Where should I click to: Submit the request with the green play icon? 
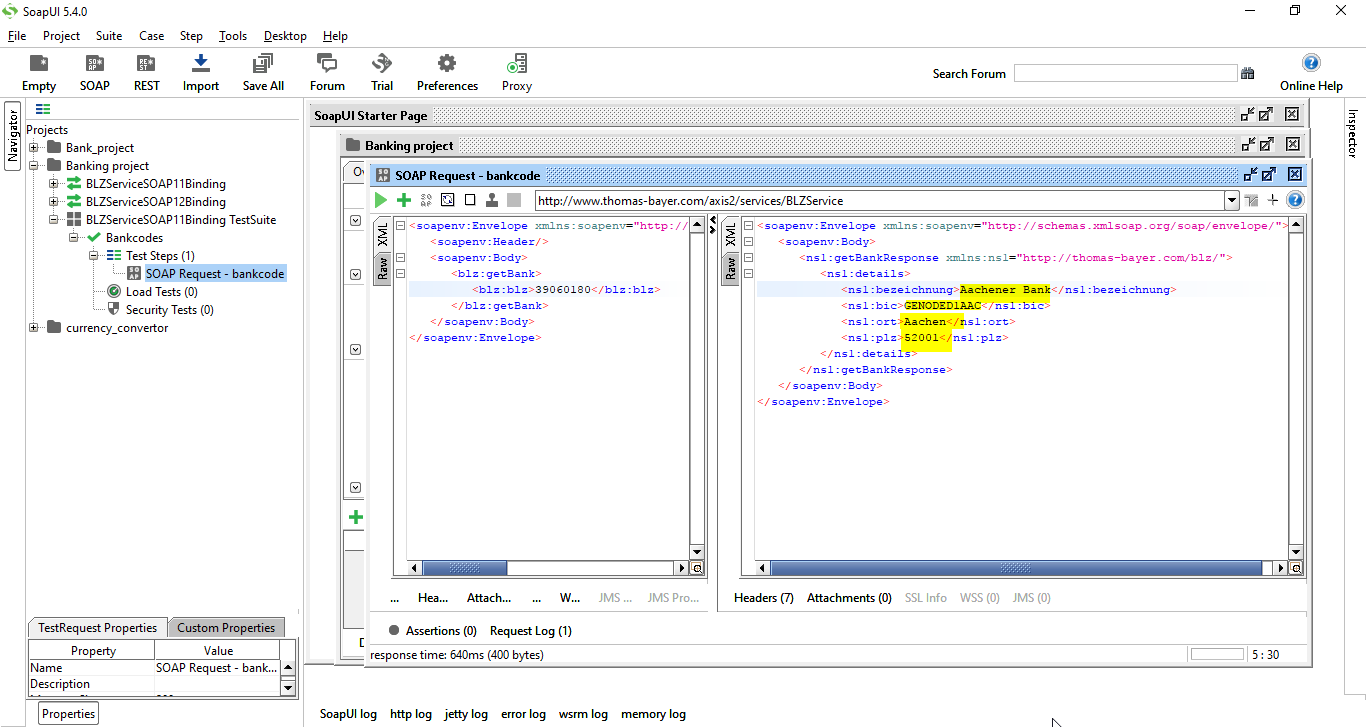click(381, 199)
